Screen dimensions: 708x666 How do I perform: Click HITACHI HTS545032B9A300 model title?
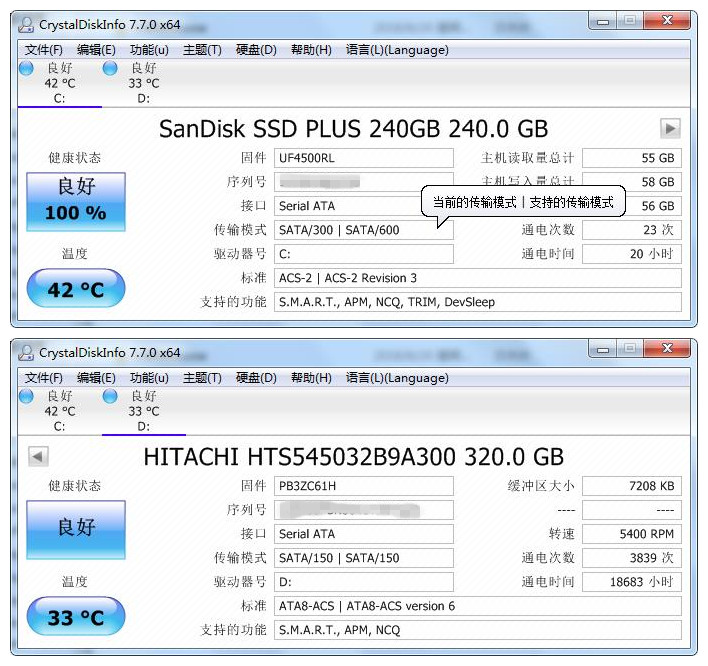coord(354,456)
